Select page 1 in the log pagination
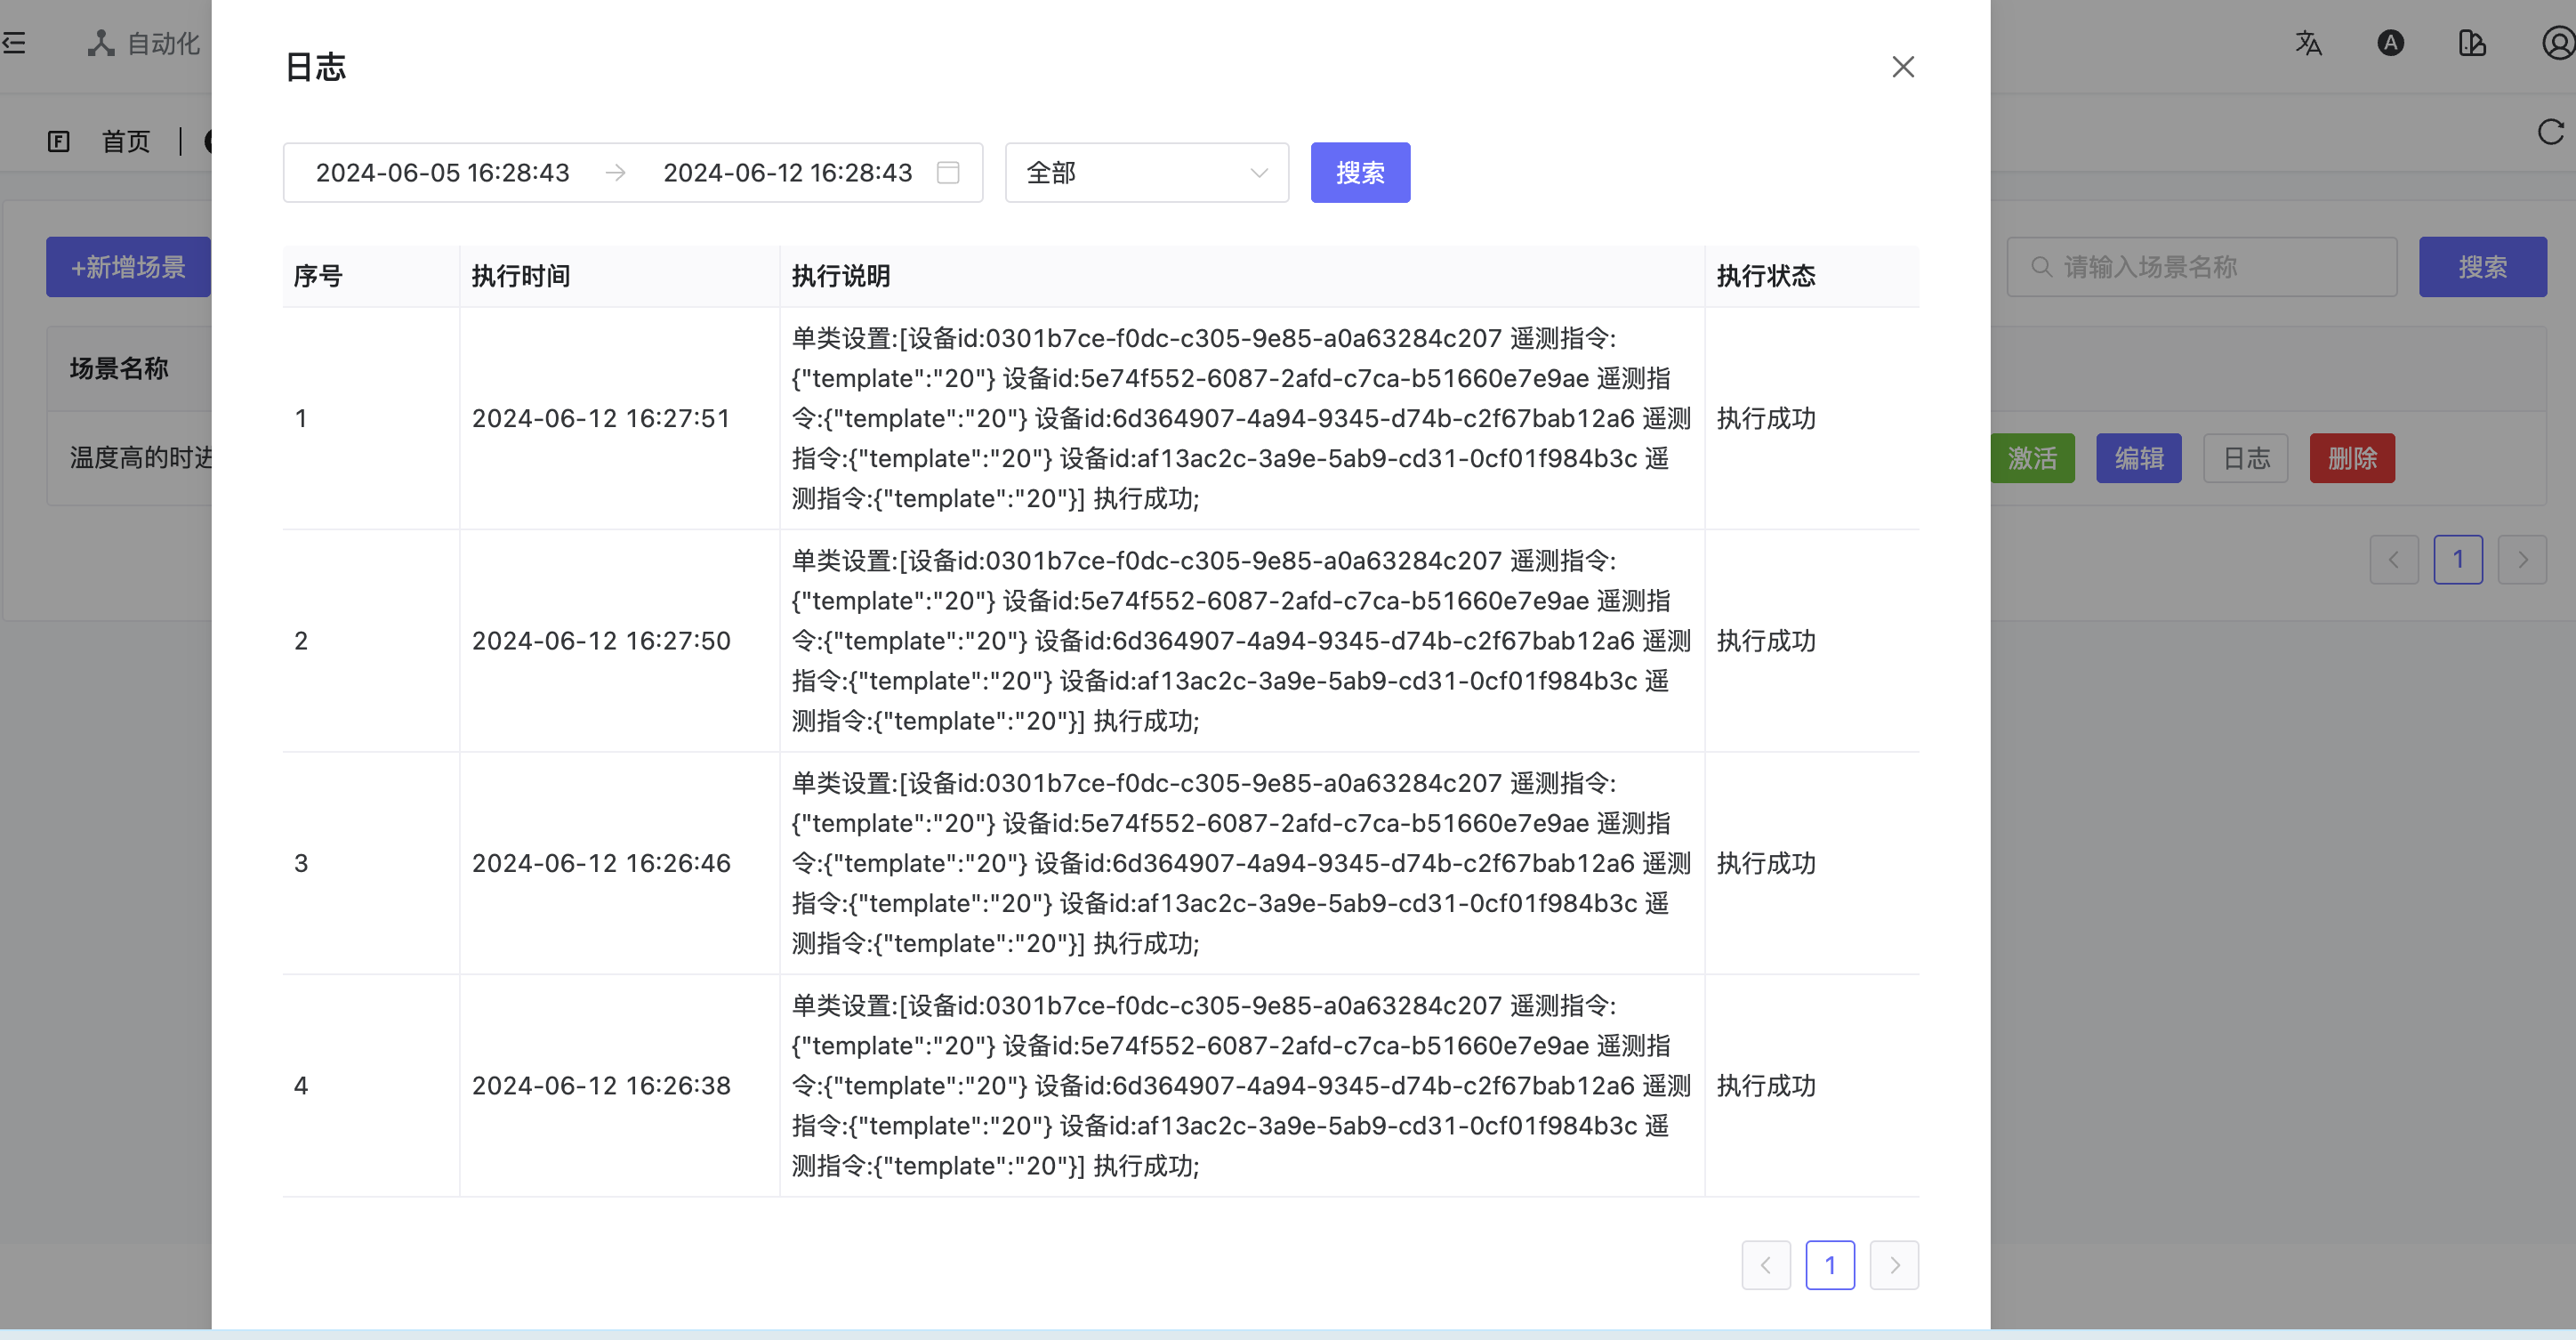The width and height of the screenshot is (2576, 1340). pos(1830,1265)
